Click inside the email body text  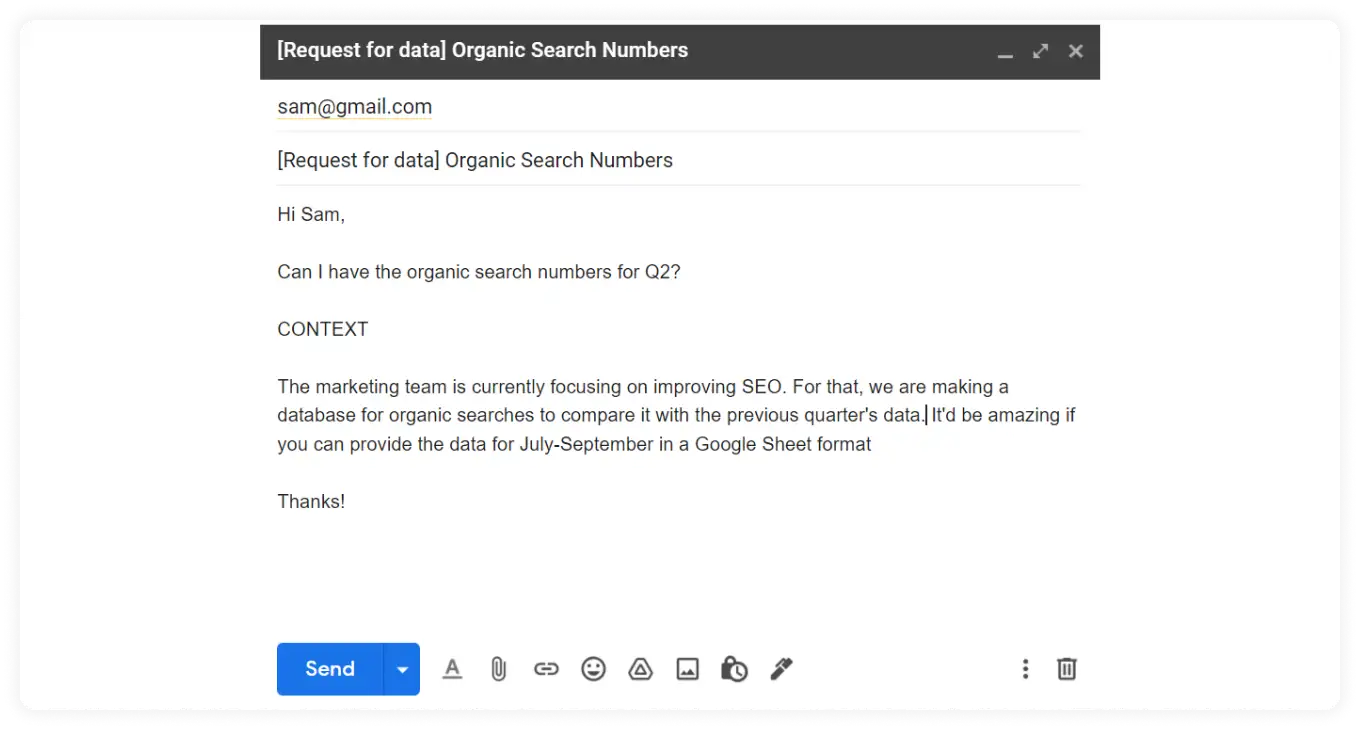point(478,271)
